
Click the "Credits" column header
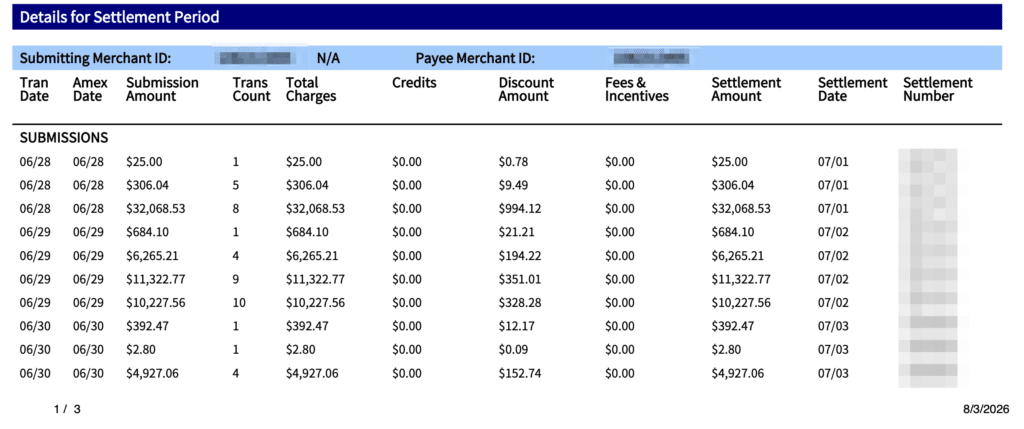tap(414, 83)
